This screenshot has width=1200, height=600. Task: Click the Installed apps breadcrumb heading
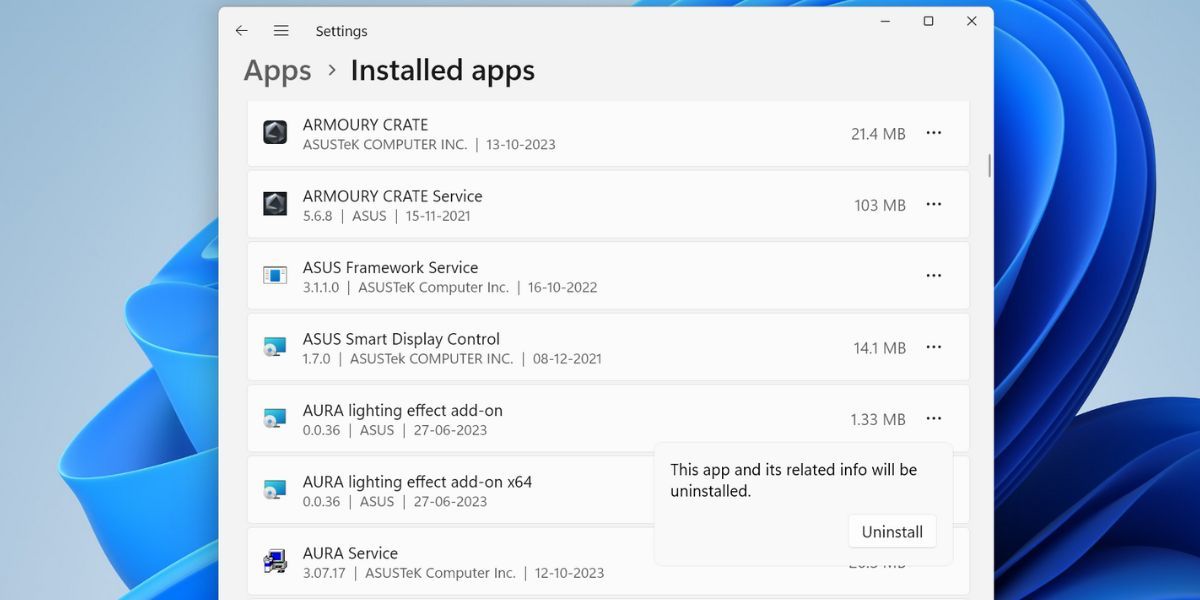click(442, 70)
